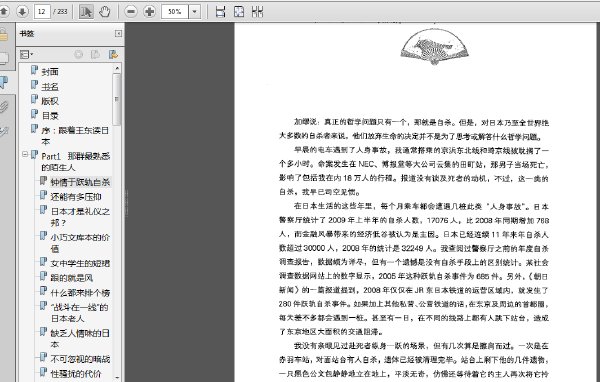Screen dimensions: 600x382
Task: Click the read mode icon with four arrows
Action: (257, 11)
